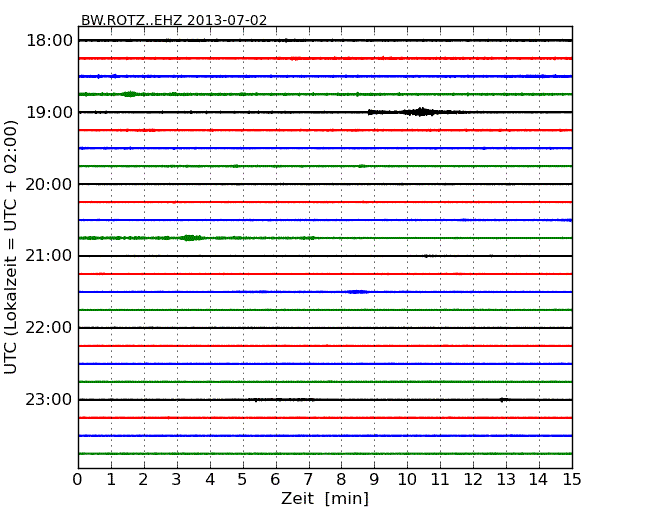Click x-axis tick label 1
The image size is (650, 520).
tap(111, 479)
